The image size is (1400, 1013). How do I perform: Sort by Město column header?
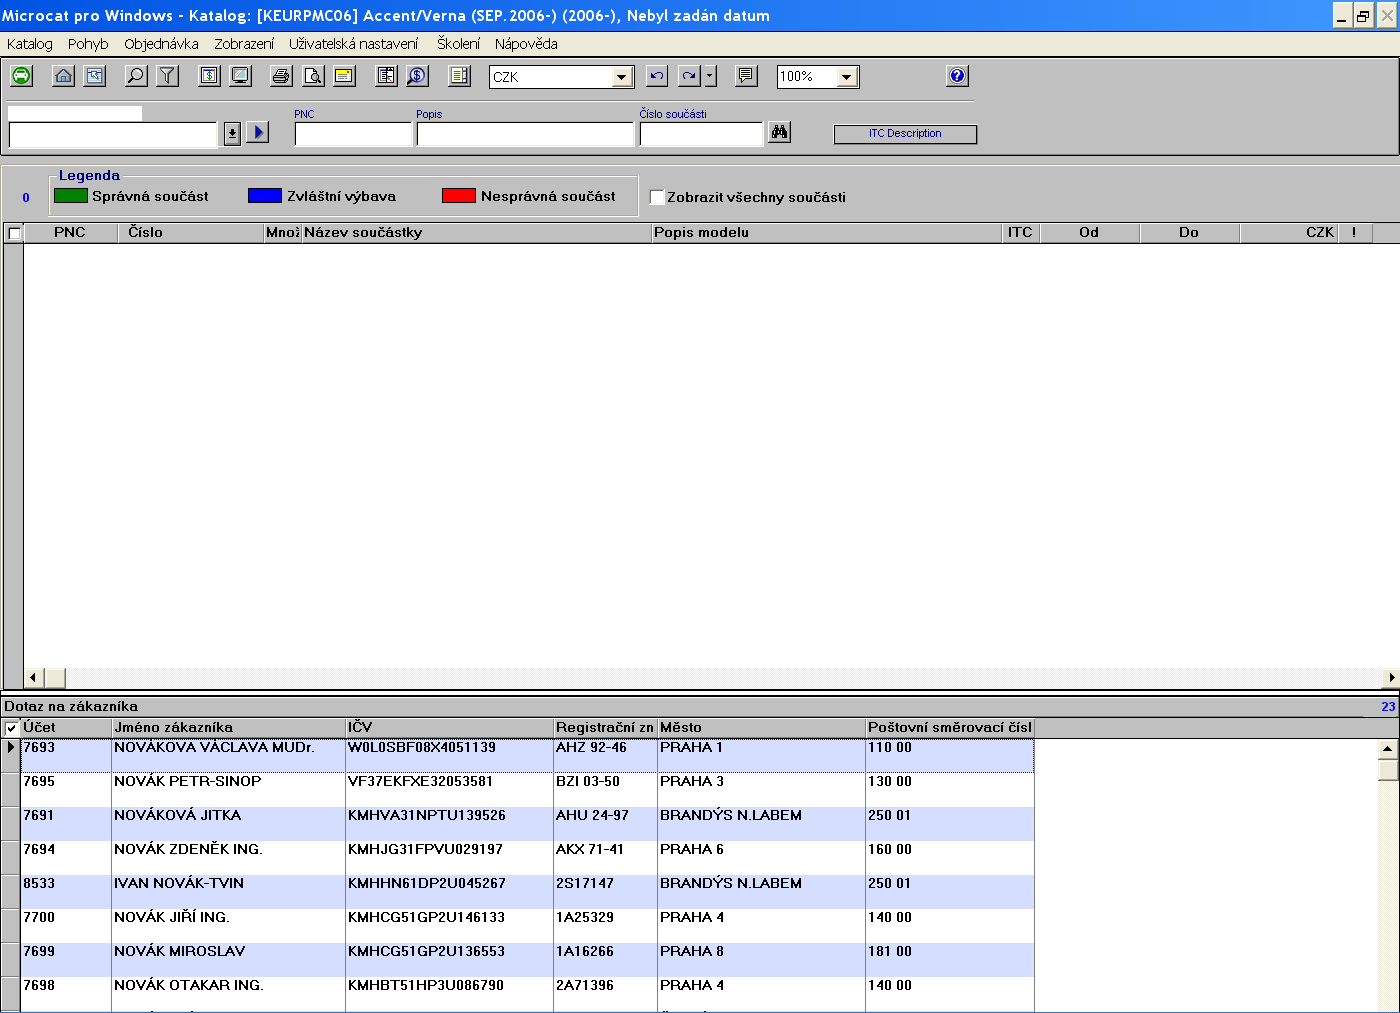click(x=761, y=727)
